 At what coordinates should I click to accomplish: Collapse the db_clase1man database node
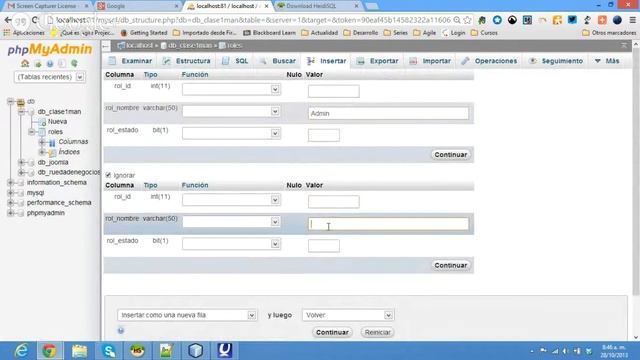[21, 111]
